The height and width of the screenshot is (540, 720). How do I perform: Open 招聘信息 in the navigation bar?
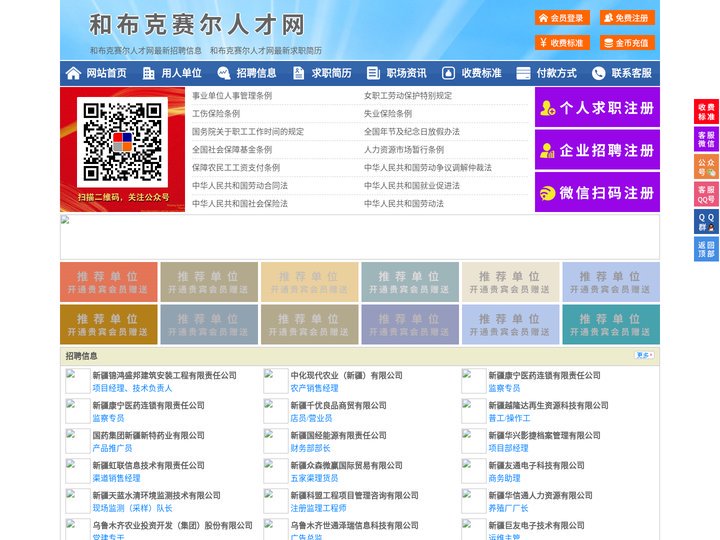(x=256, y=73)
